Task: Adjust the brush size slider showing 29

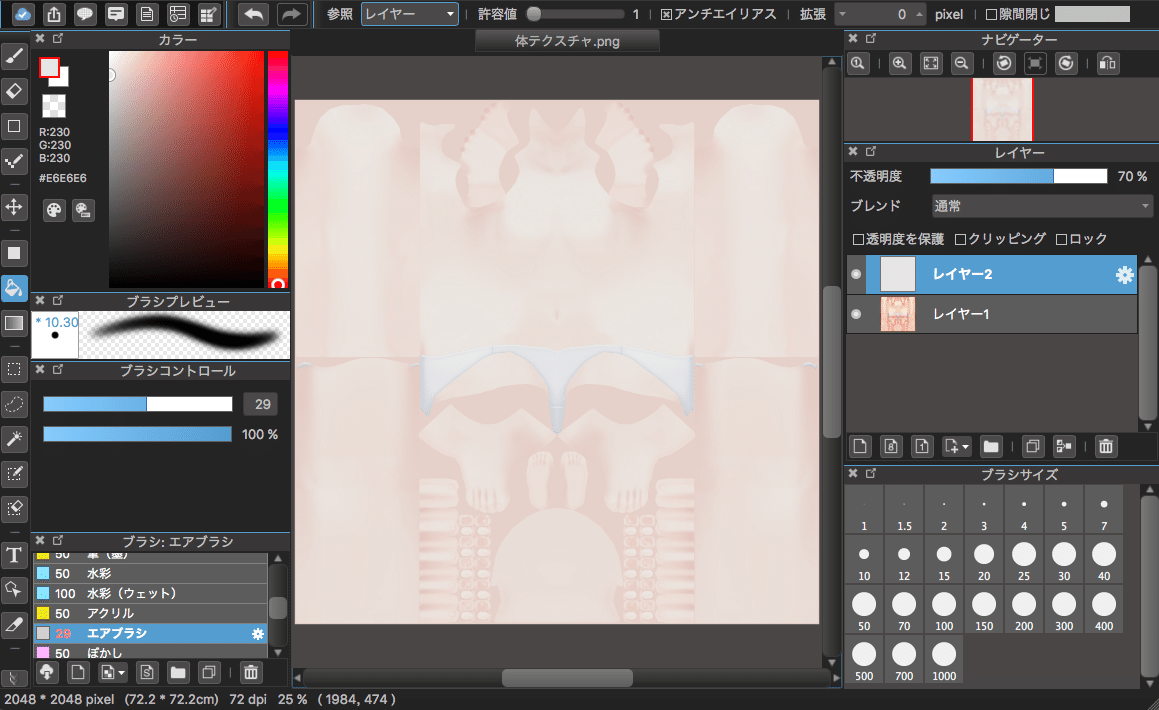Action: (137, 403)
